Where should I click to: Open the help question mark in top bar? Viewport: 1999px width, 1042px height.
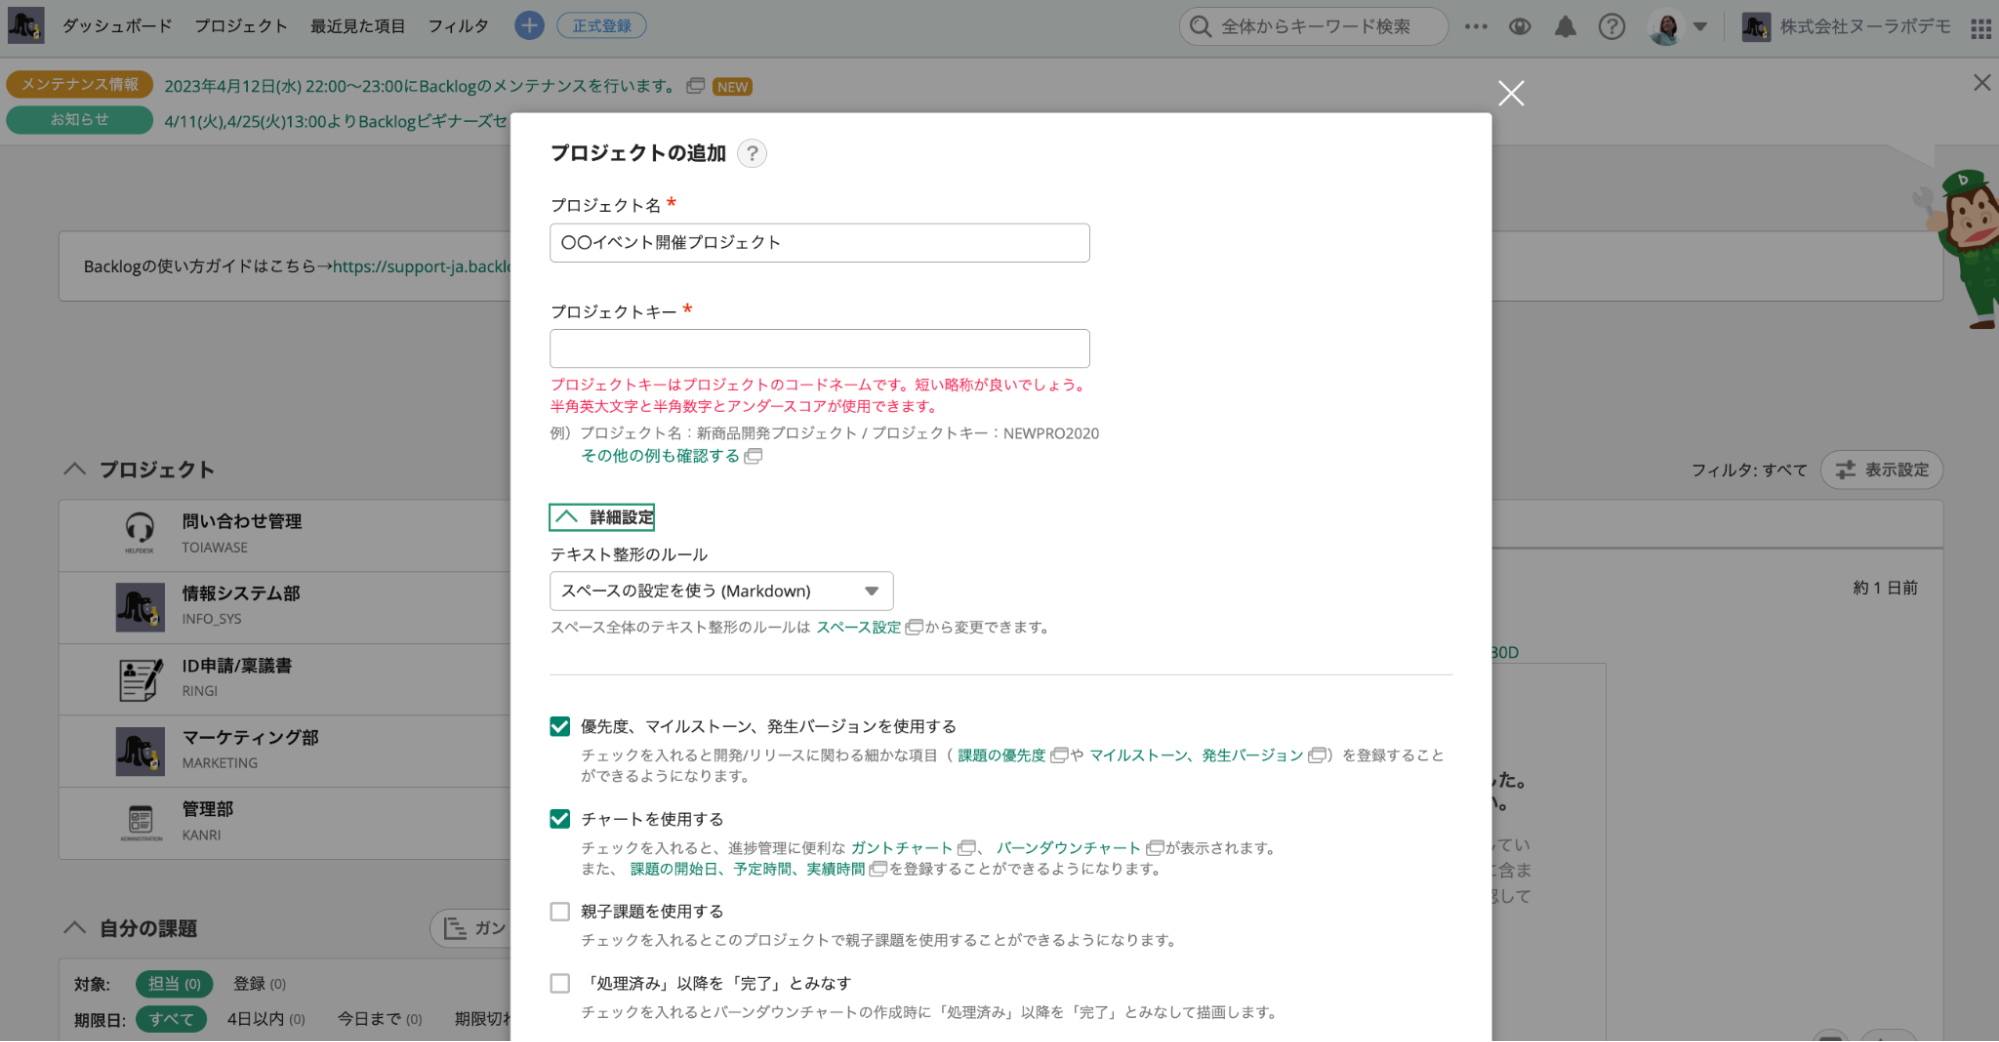click(x=1611, y=27)
